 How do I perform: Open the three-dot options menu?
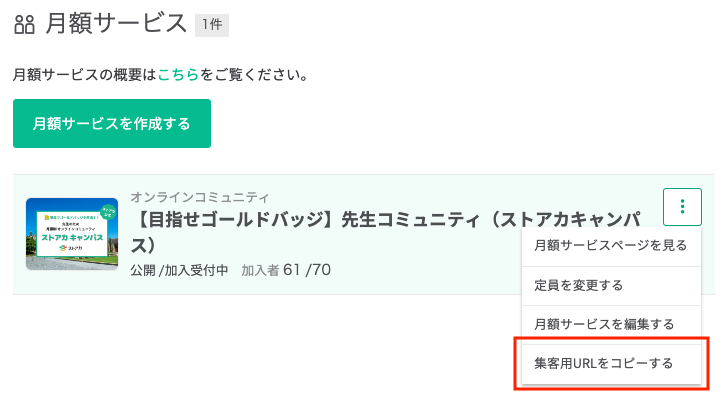(682, 207)
